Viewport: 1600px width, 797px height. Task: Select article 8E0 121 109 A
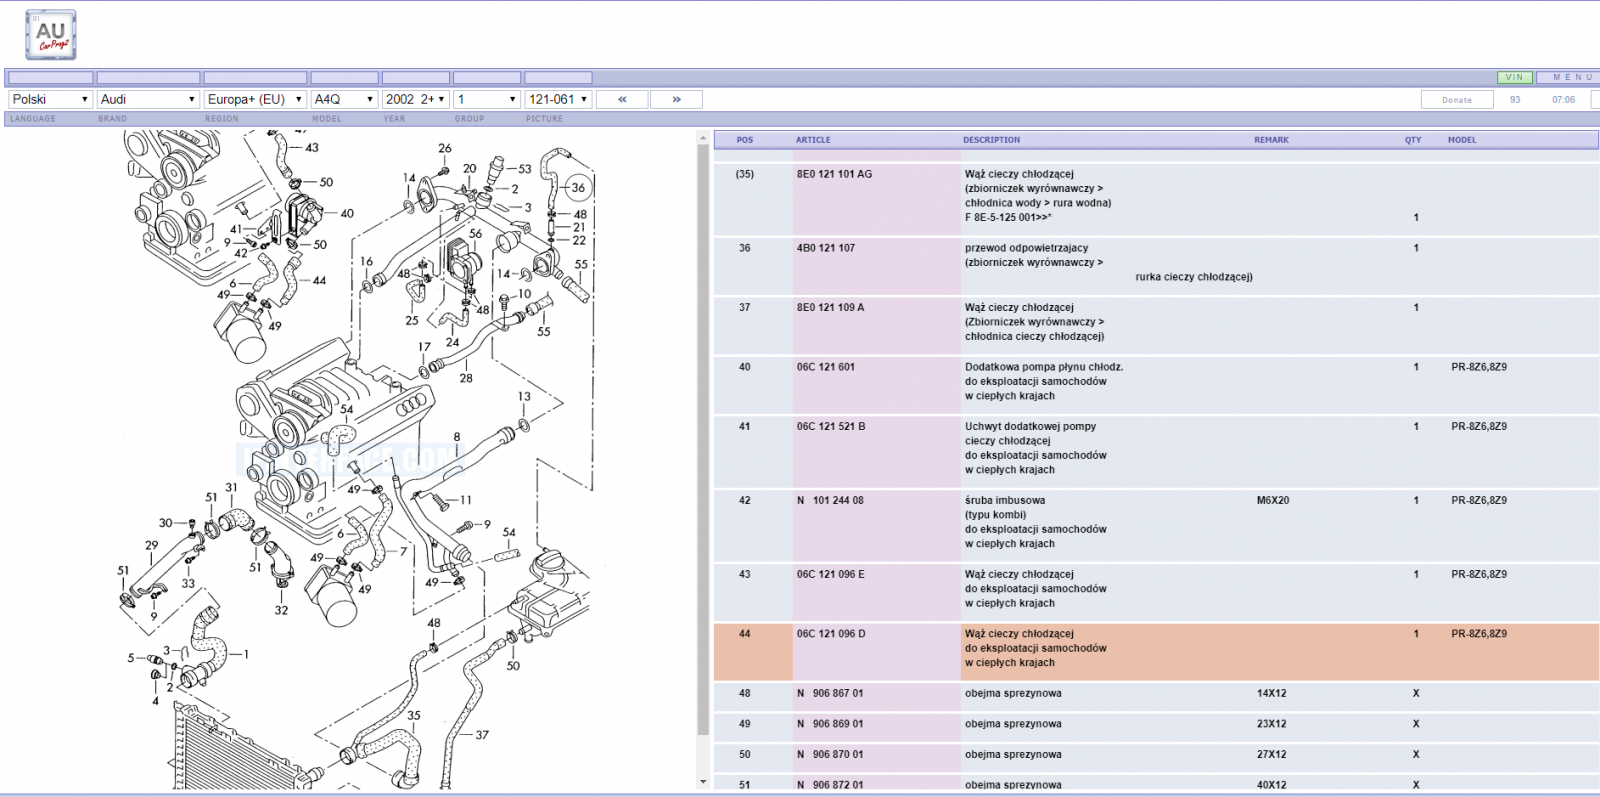tap(830, 307)
